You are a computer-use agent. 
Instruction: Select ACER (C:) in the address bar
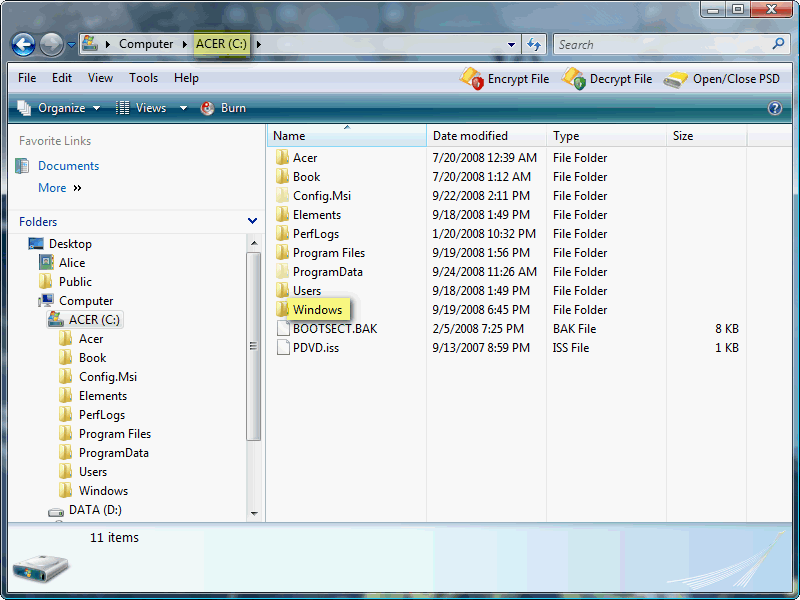[x=221, y=44]
